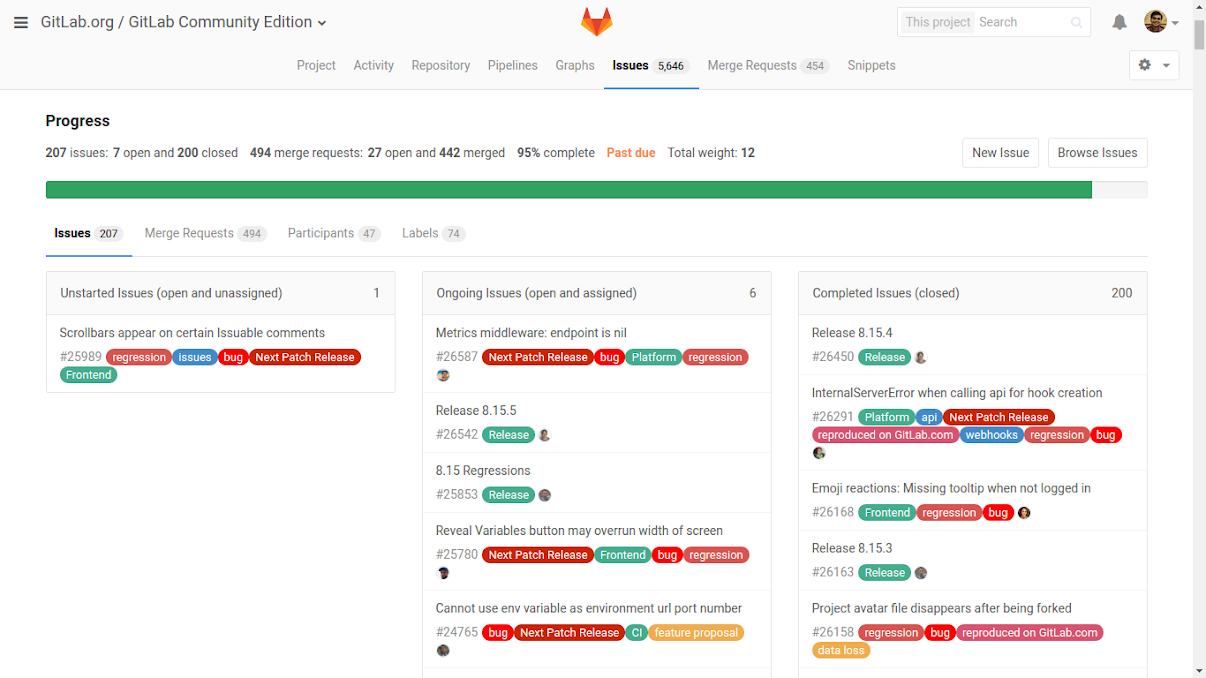Open the 8.15 Regressions issue
Viewport: 1206px width, 678px height.
coord(483,471)
